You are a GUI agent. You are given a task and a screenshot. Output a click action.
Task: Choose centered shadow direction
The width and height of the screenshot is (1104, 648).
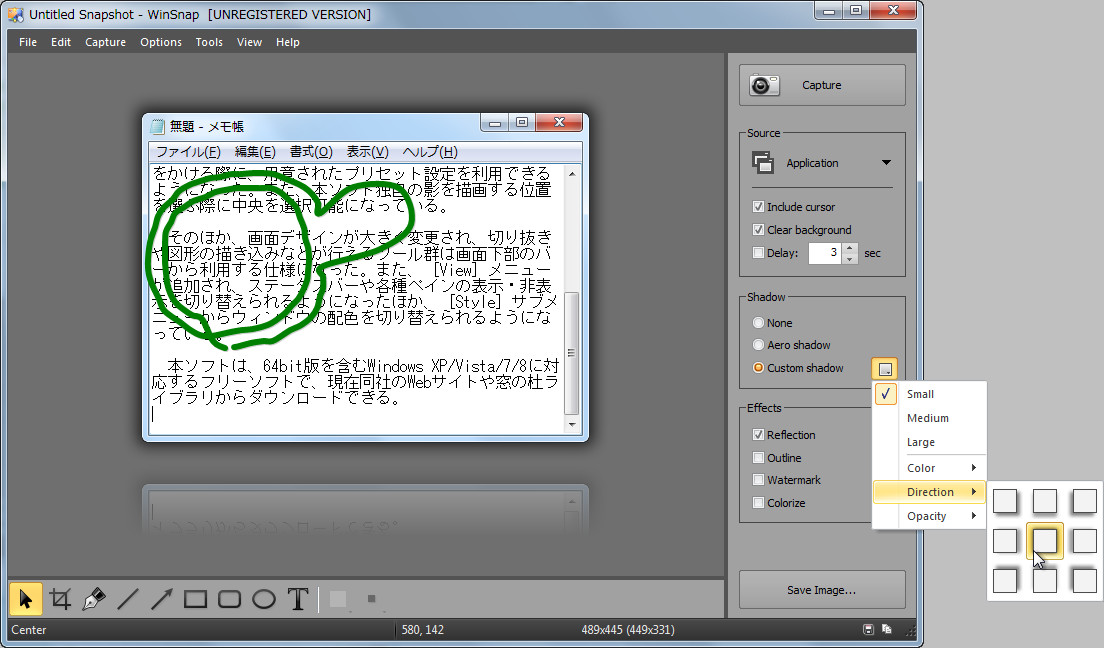tap(1045, 541)
